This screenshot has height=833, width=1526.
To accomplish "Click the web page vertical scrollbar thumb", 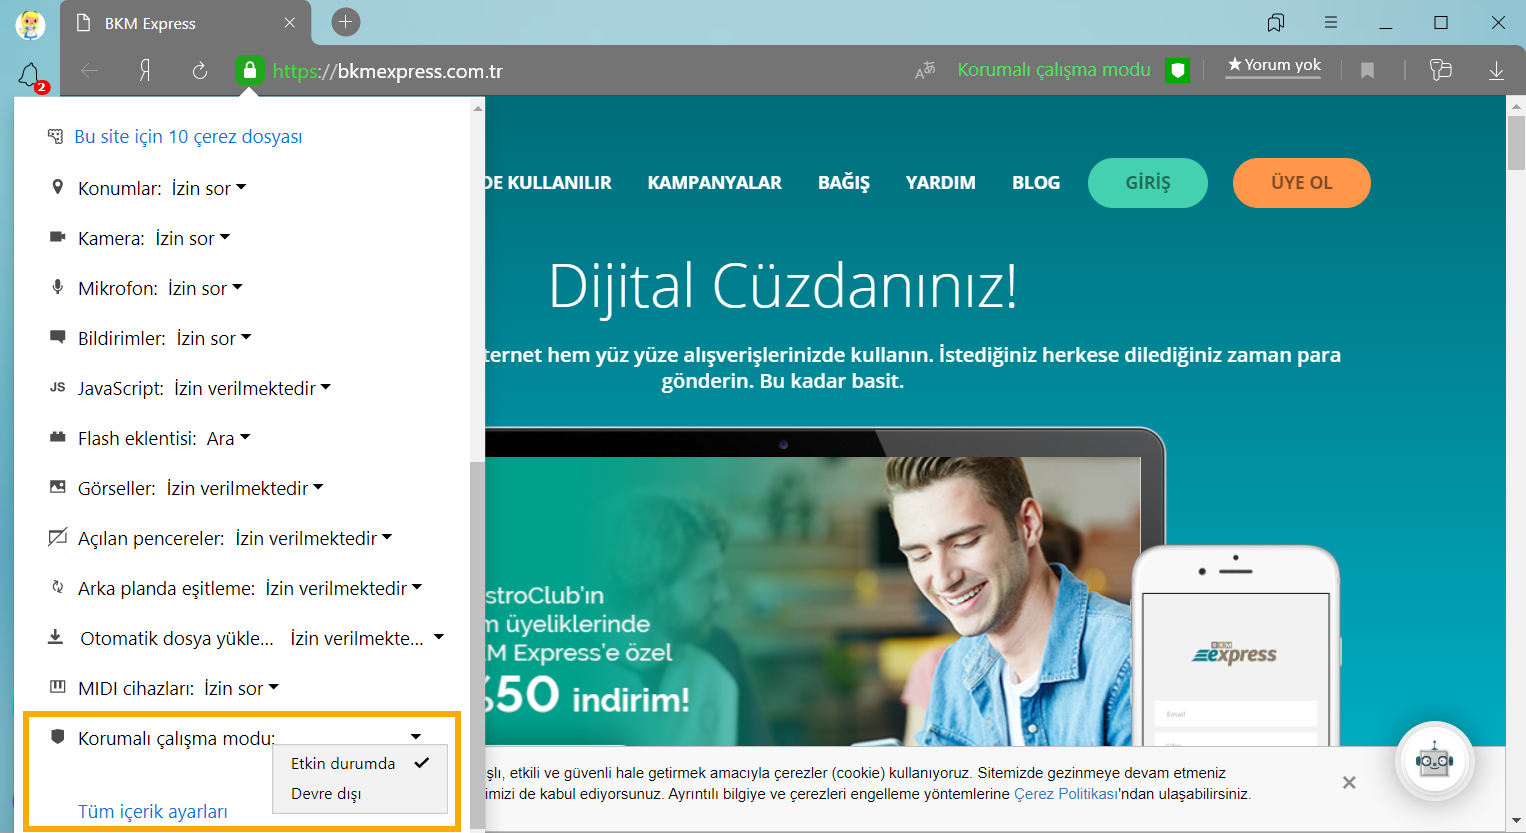I will 1516,143.
